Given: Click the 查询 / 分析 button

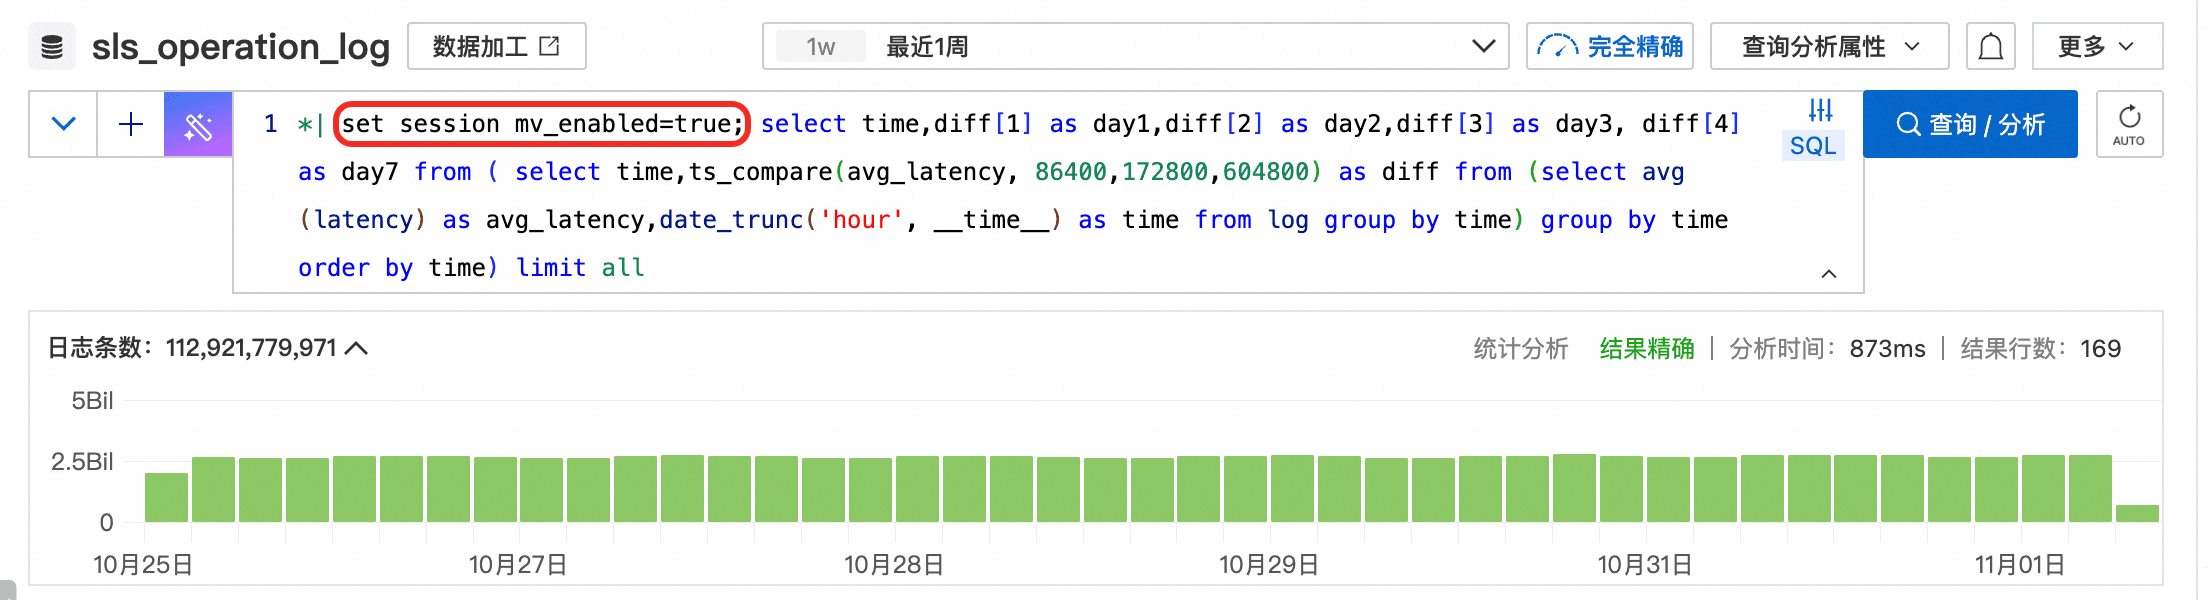Looking at the screenshot, I should coord(1970,125).
